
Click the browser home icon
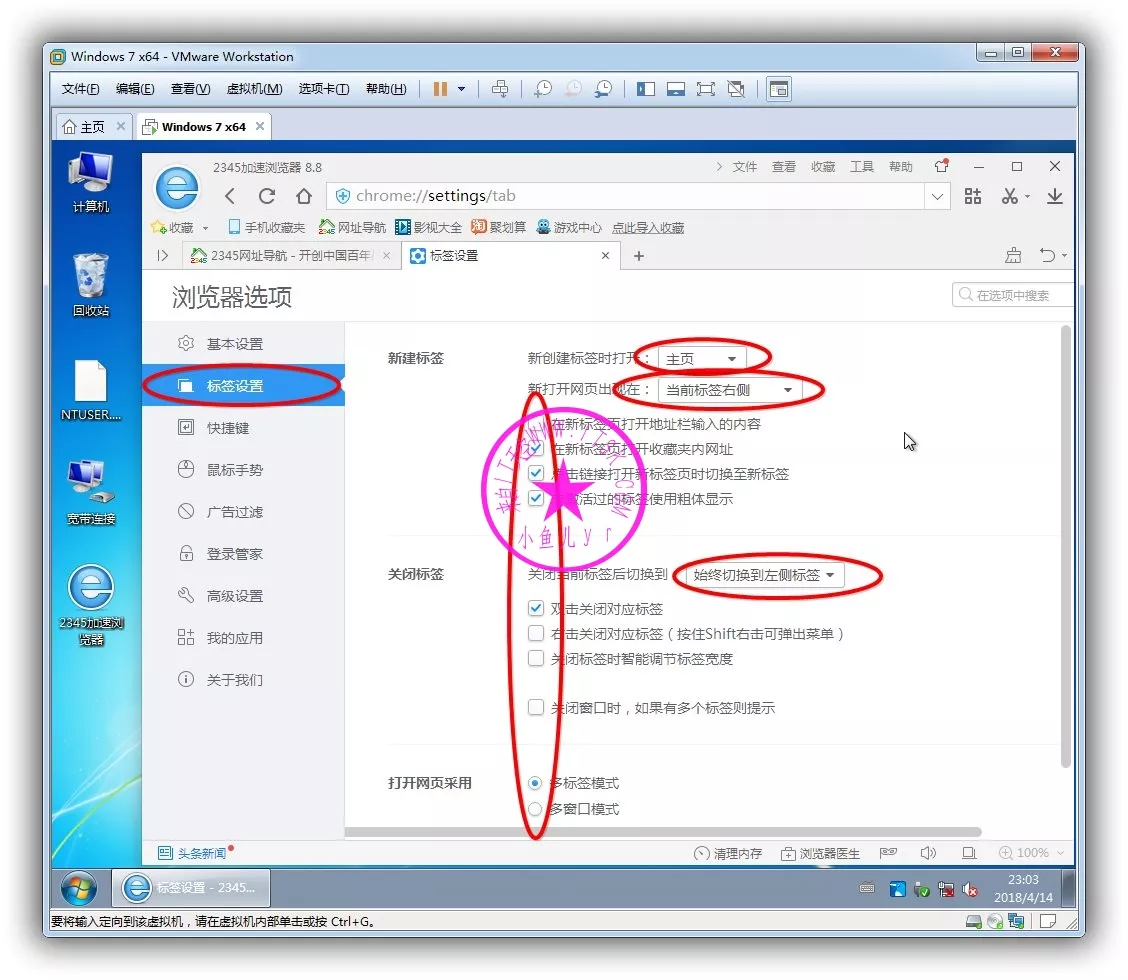coord(304,196)
